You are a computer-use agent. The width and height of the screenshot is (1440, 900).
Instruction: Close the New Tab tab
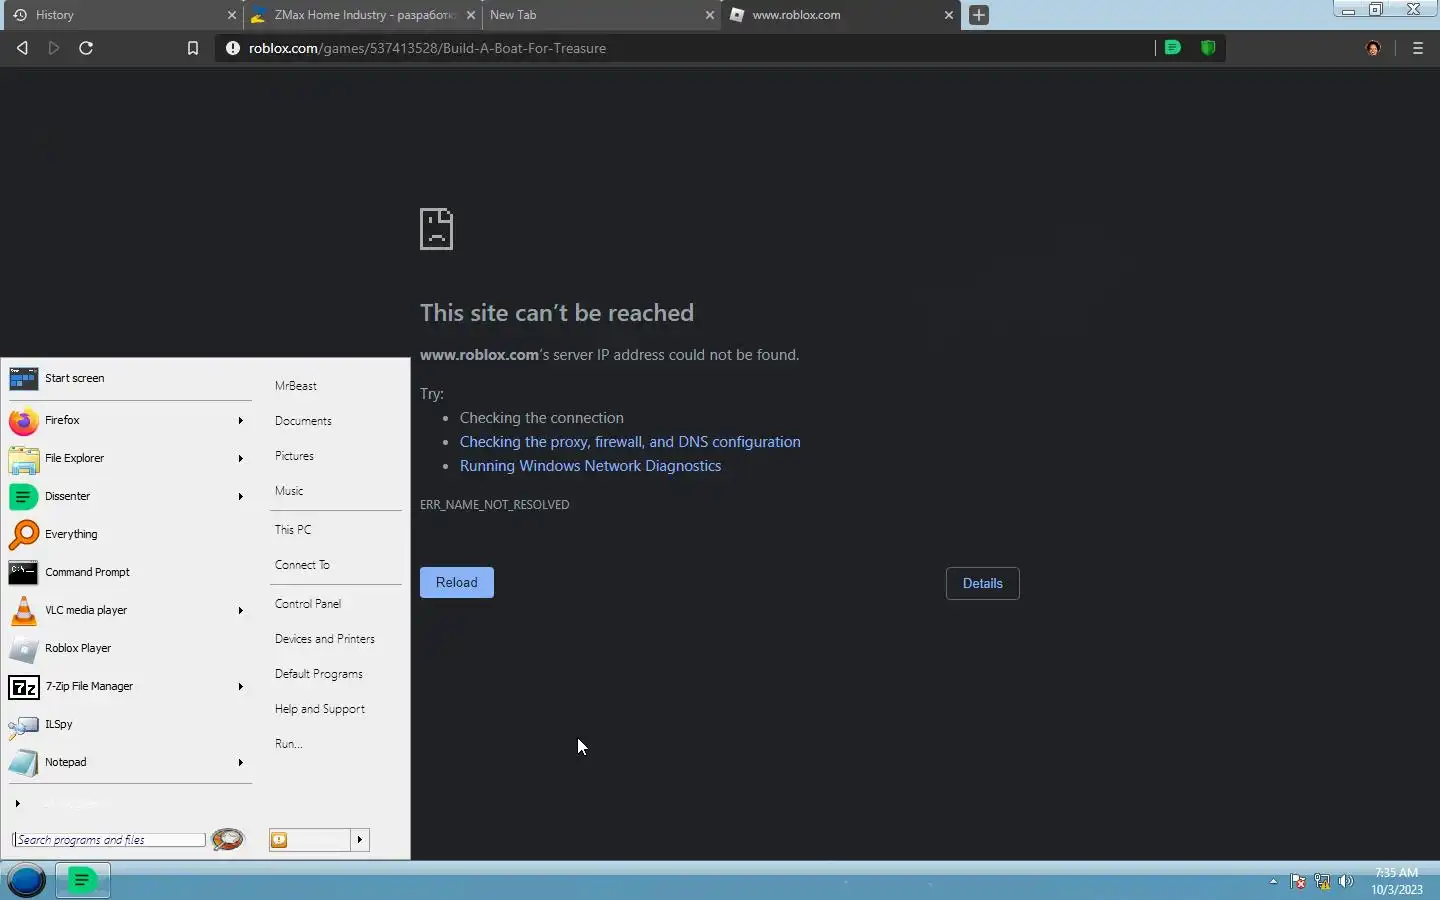[710, 15]
